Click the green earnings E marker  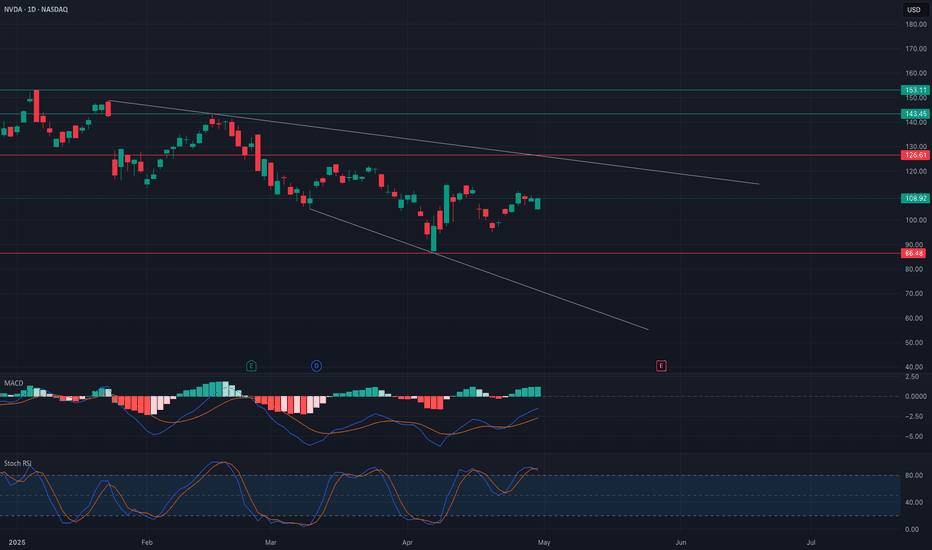(x=251, y=366)
